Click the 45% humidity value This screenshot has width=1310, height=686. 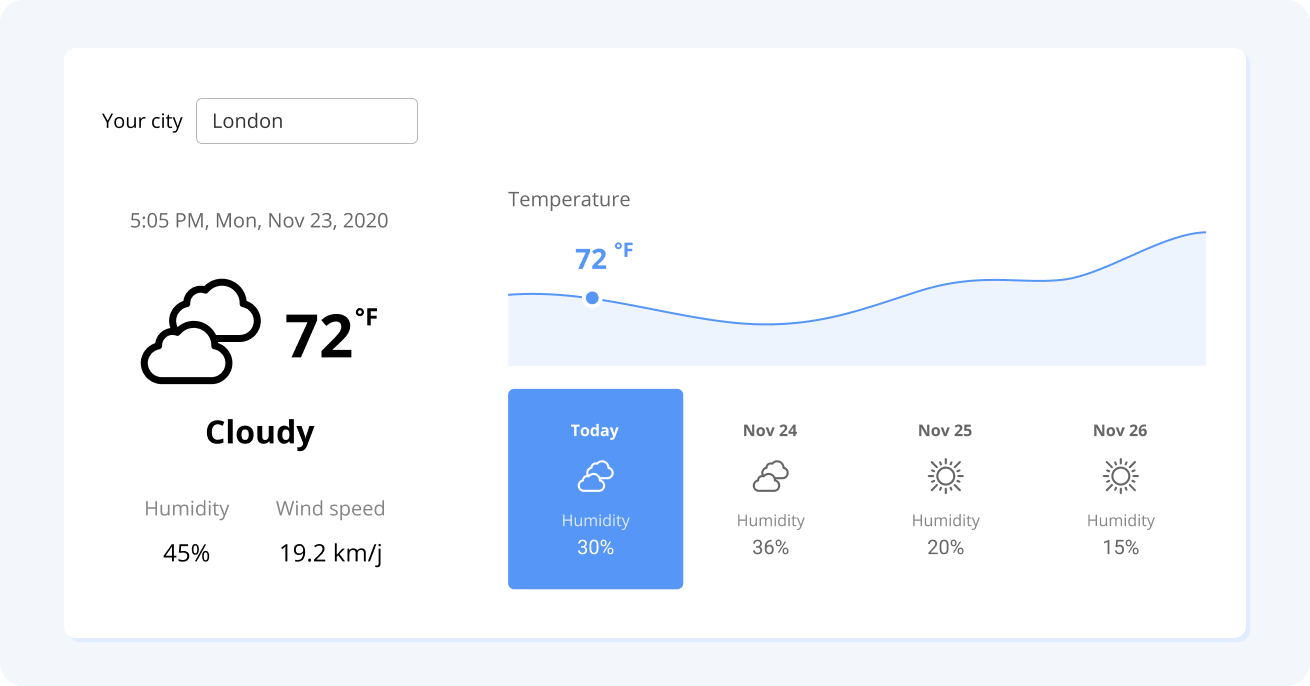tap(187, 553)
